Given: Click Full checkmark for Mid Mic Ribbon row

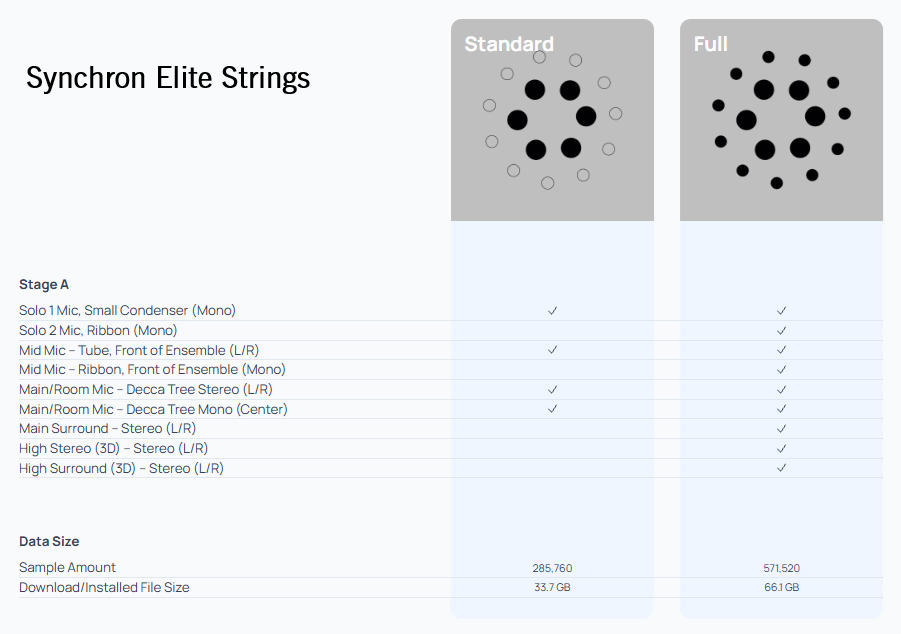Looking at the screenshot, I should click(781, 370).
